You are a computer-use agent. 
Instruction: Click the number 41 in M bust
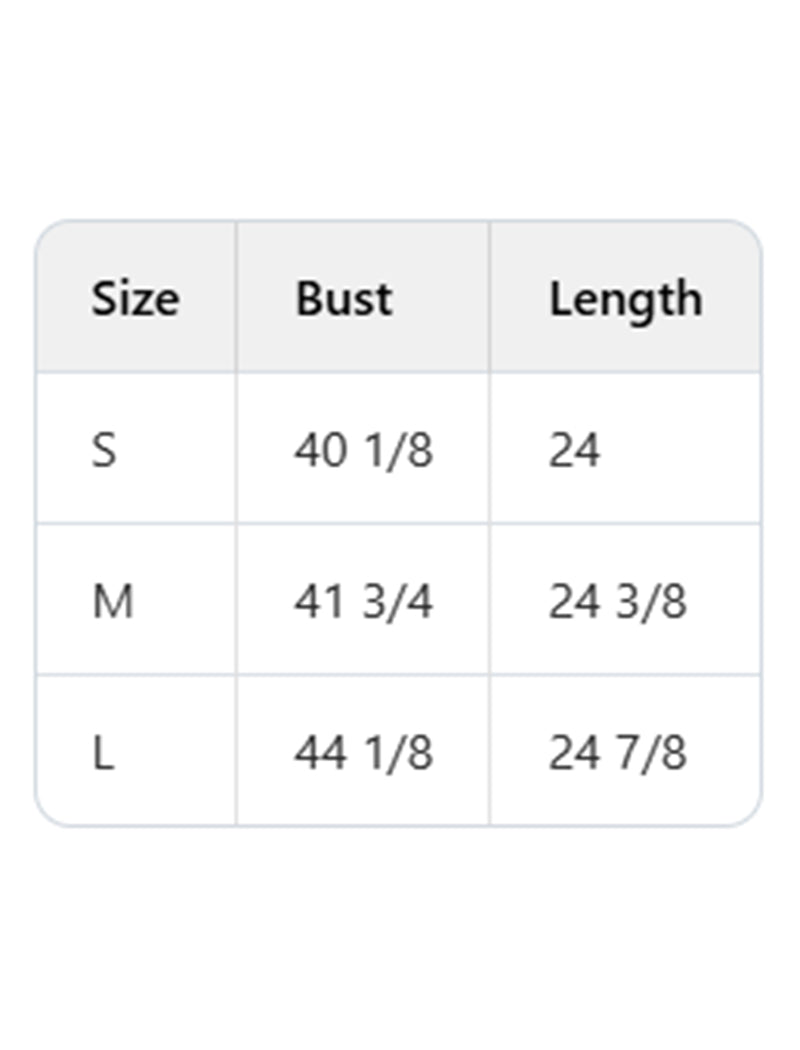(319, 602)
